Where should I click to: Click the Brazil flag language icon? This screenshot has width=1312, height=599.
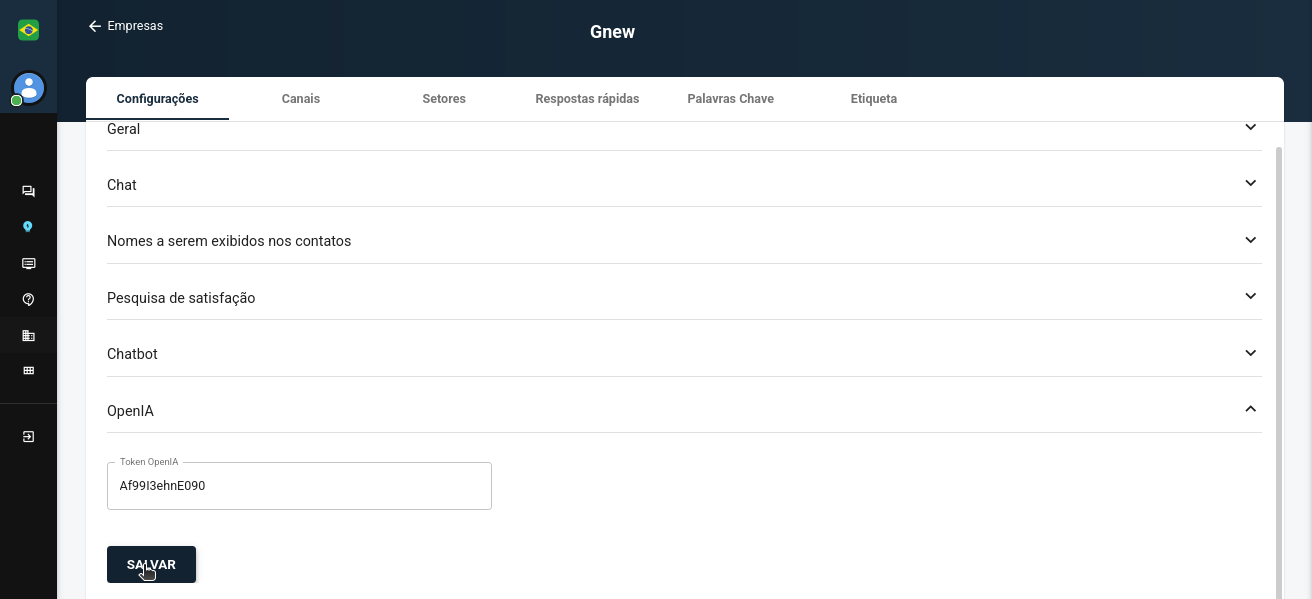tap(28, 30)
